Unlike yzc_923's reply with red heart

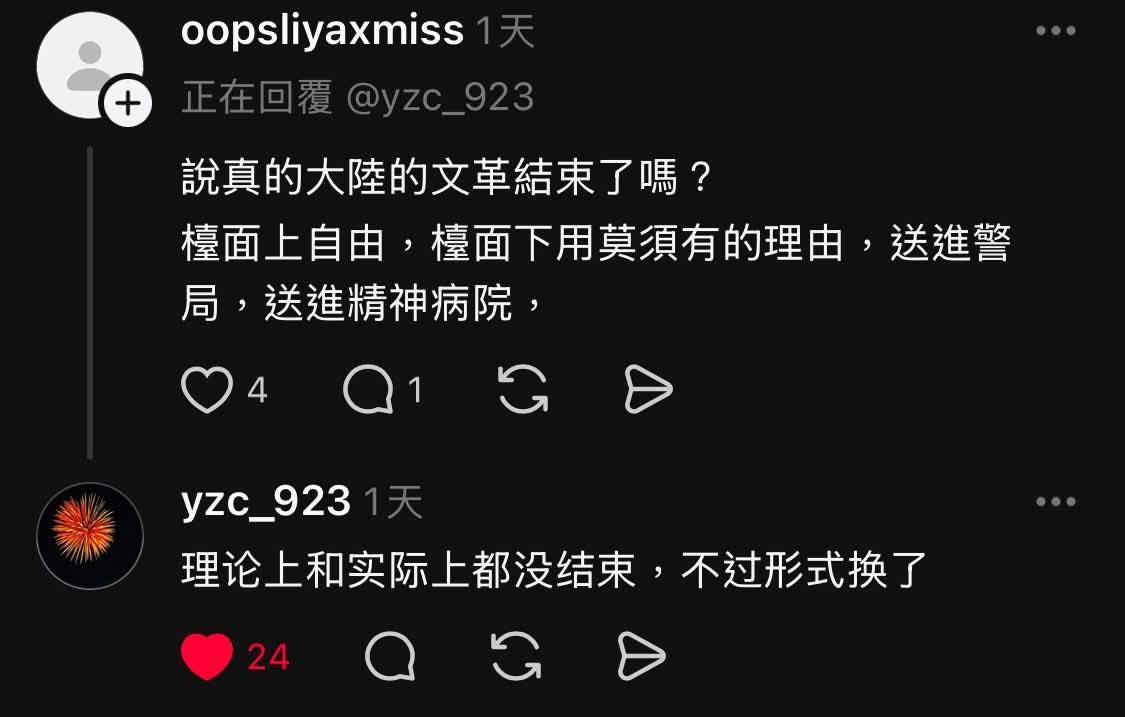click(x=207, y=657)
